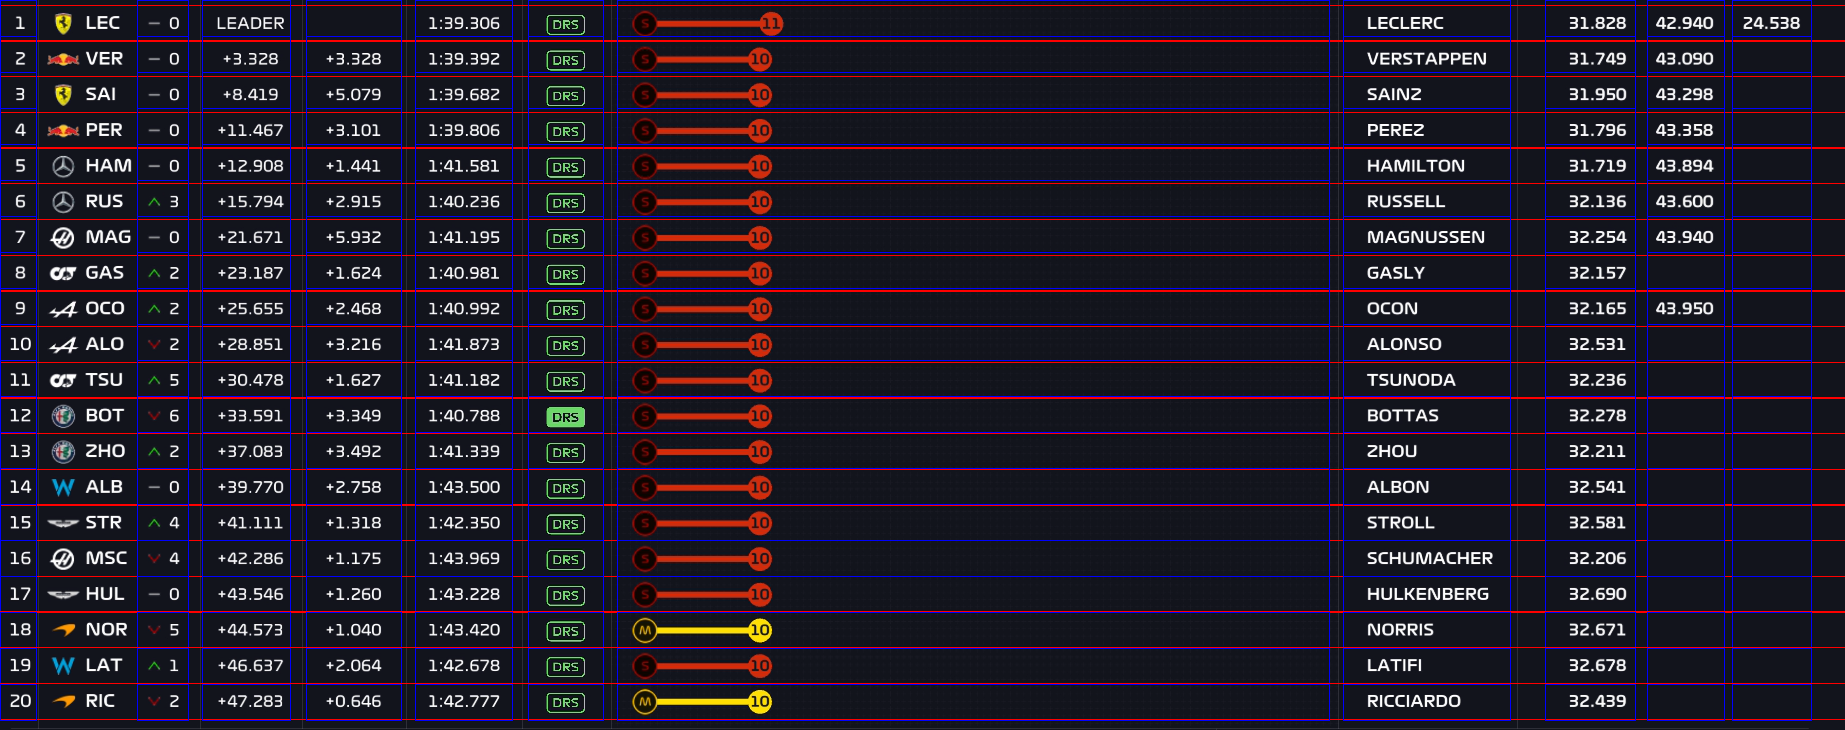Click the Ferrari logo beside LEC
This screenshot has width=1845, height=730.
(63, 23)
